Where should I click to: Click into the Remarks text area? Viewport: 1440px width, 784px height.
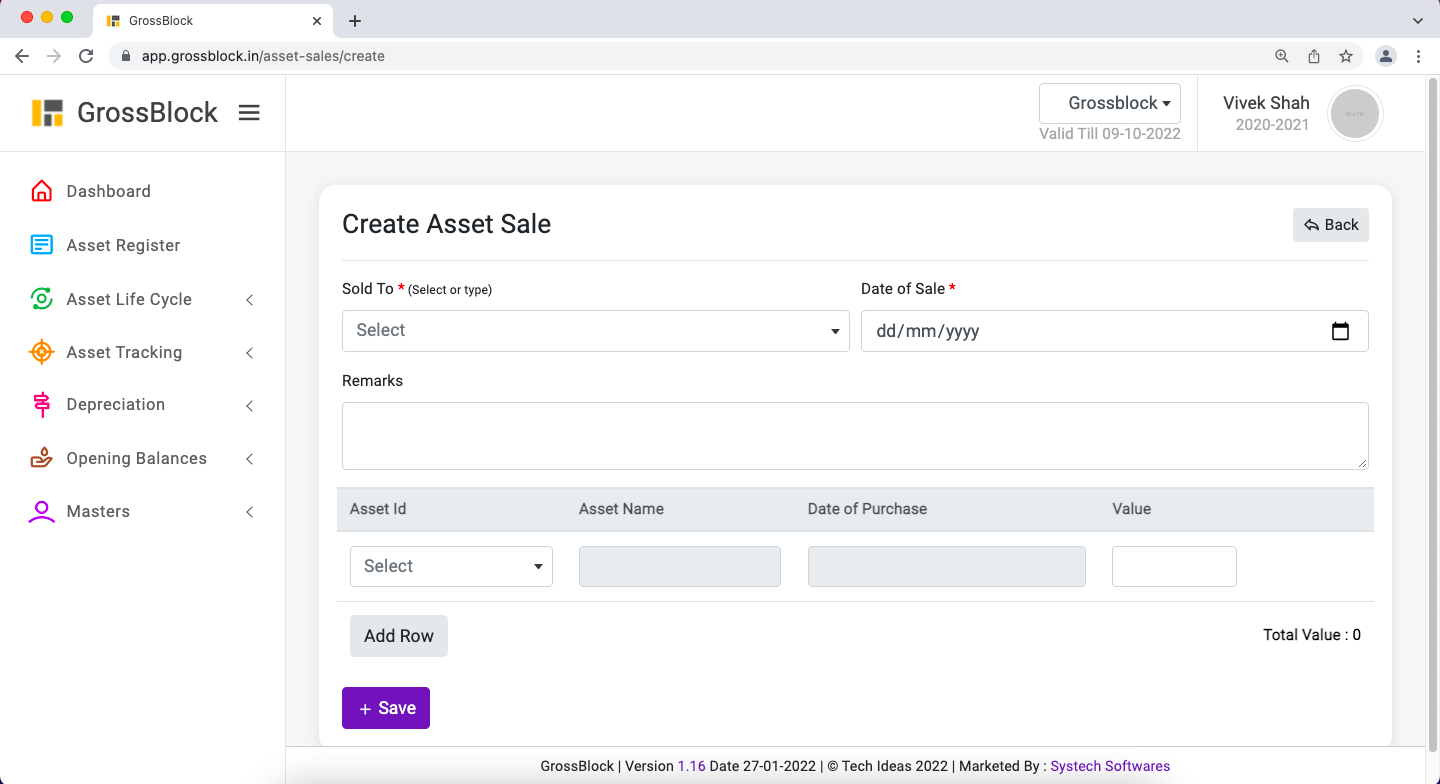pyautogui.click(x=855, y=436)
